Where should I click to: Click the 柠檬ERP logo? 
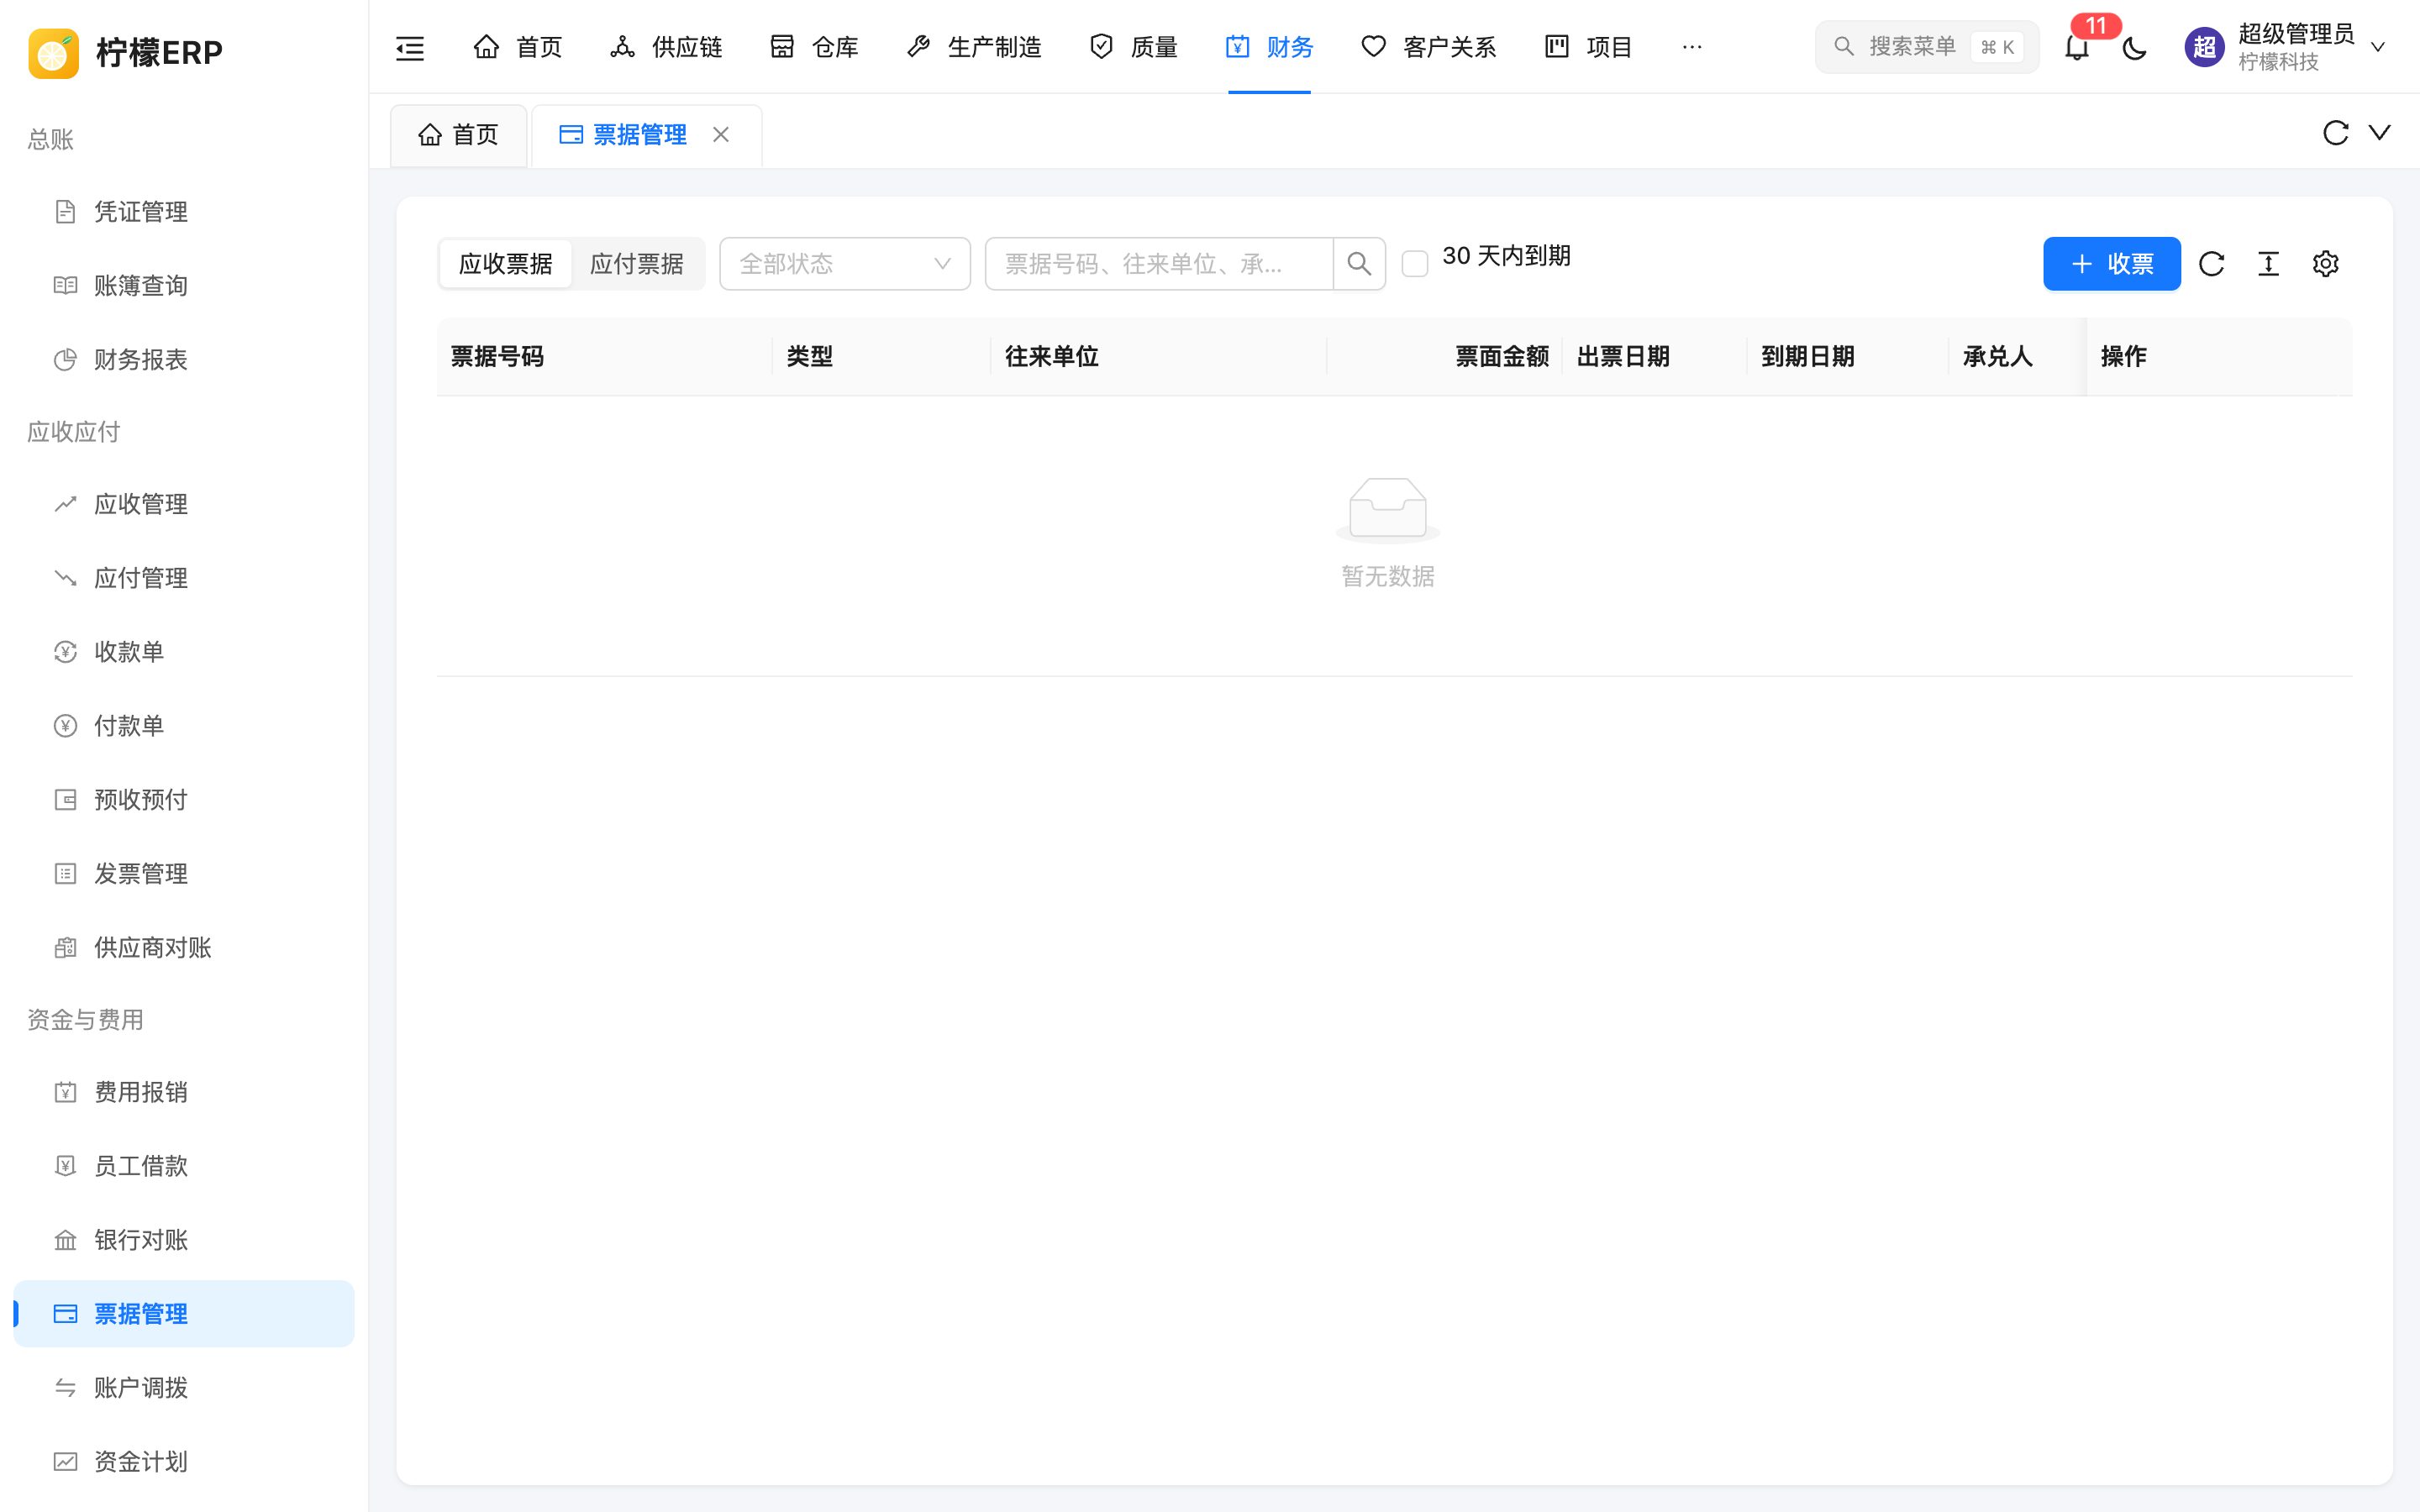(x=126, y=52)
